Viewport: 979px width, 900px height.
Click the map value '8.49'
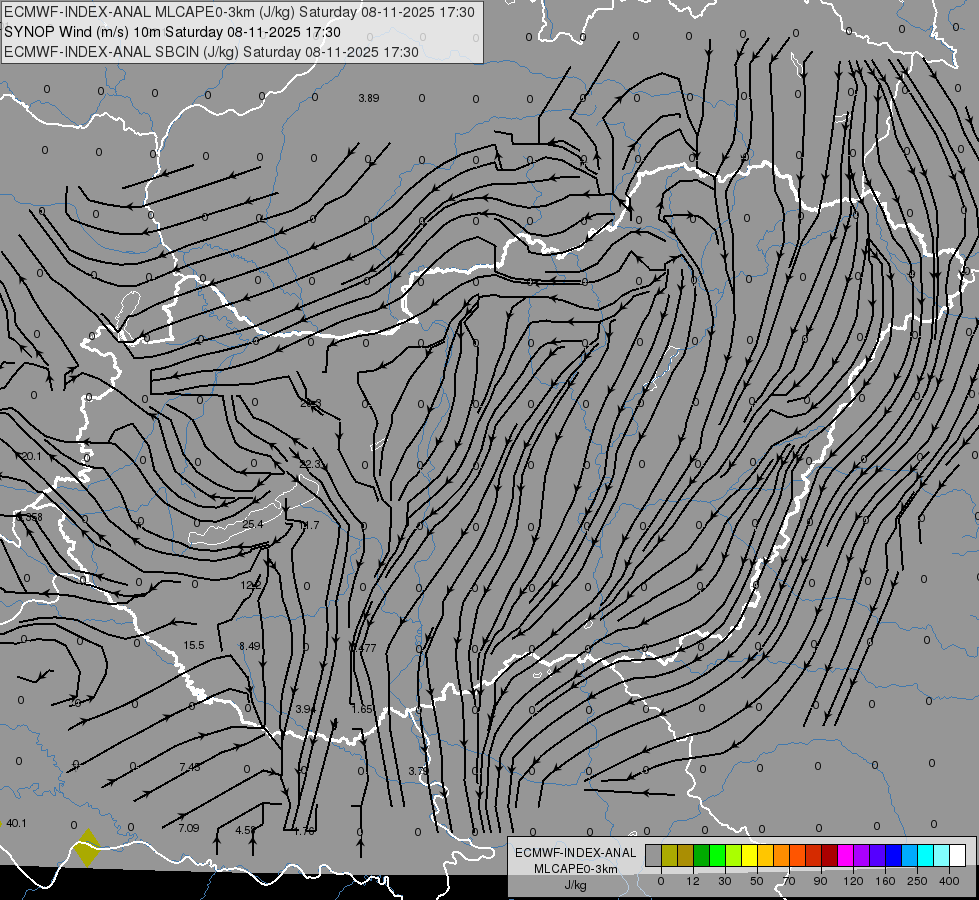point(250,646)
